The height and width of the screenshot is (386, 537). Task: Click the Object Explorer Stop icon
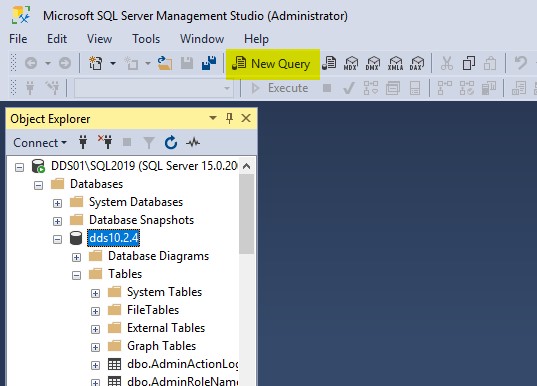[127, 142]
